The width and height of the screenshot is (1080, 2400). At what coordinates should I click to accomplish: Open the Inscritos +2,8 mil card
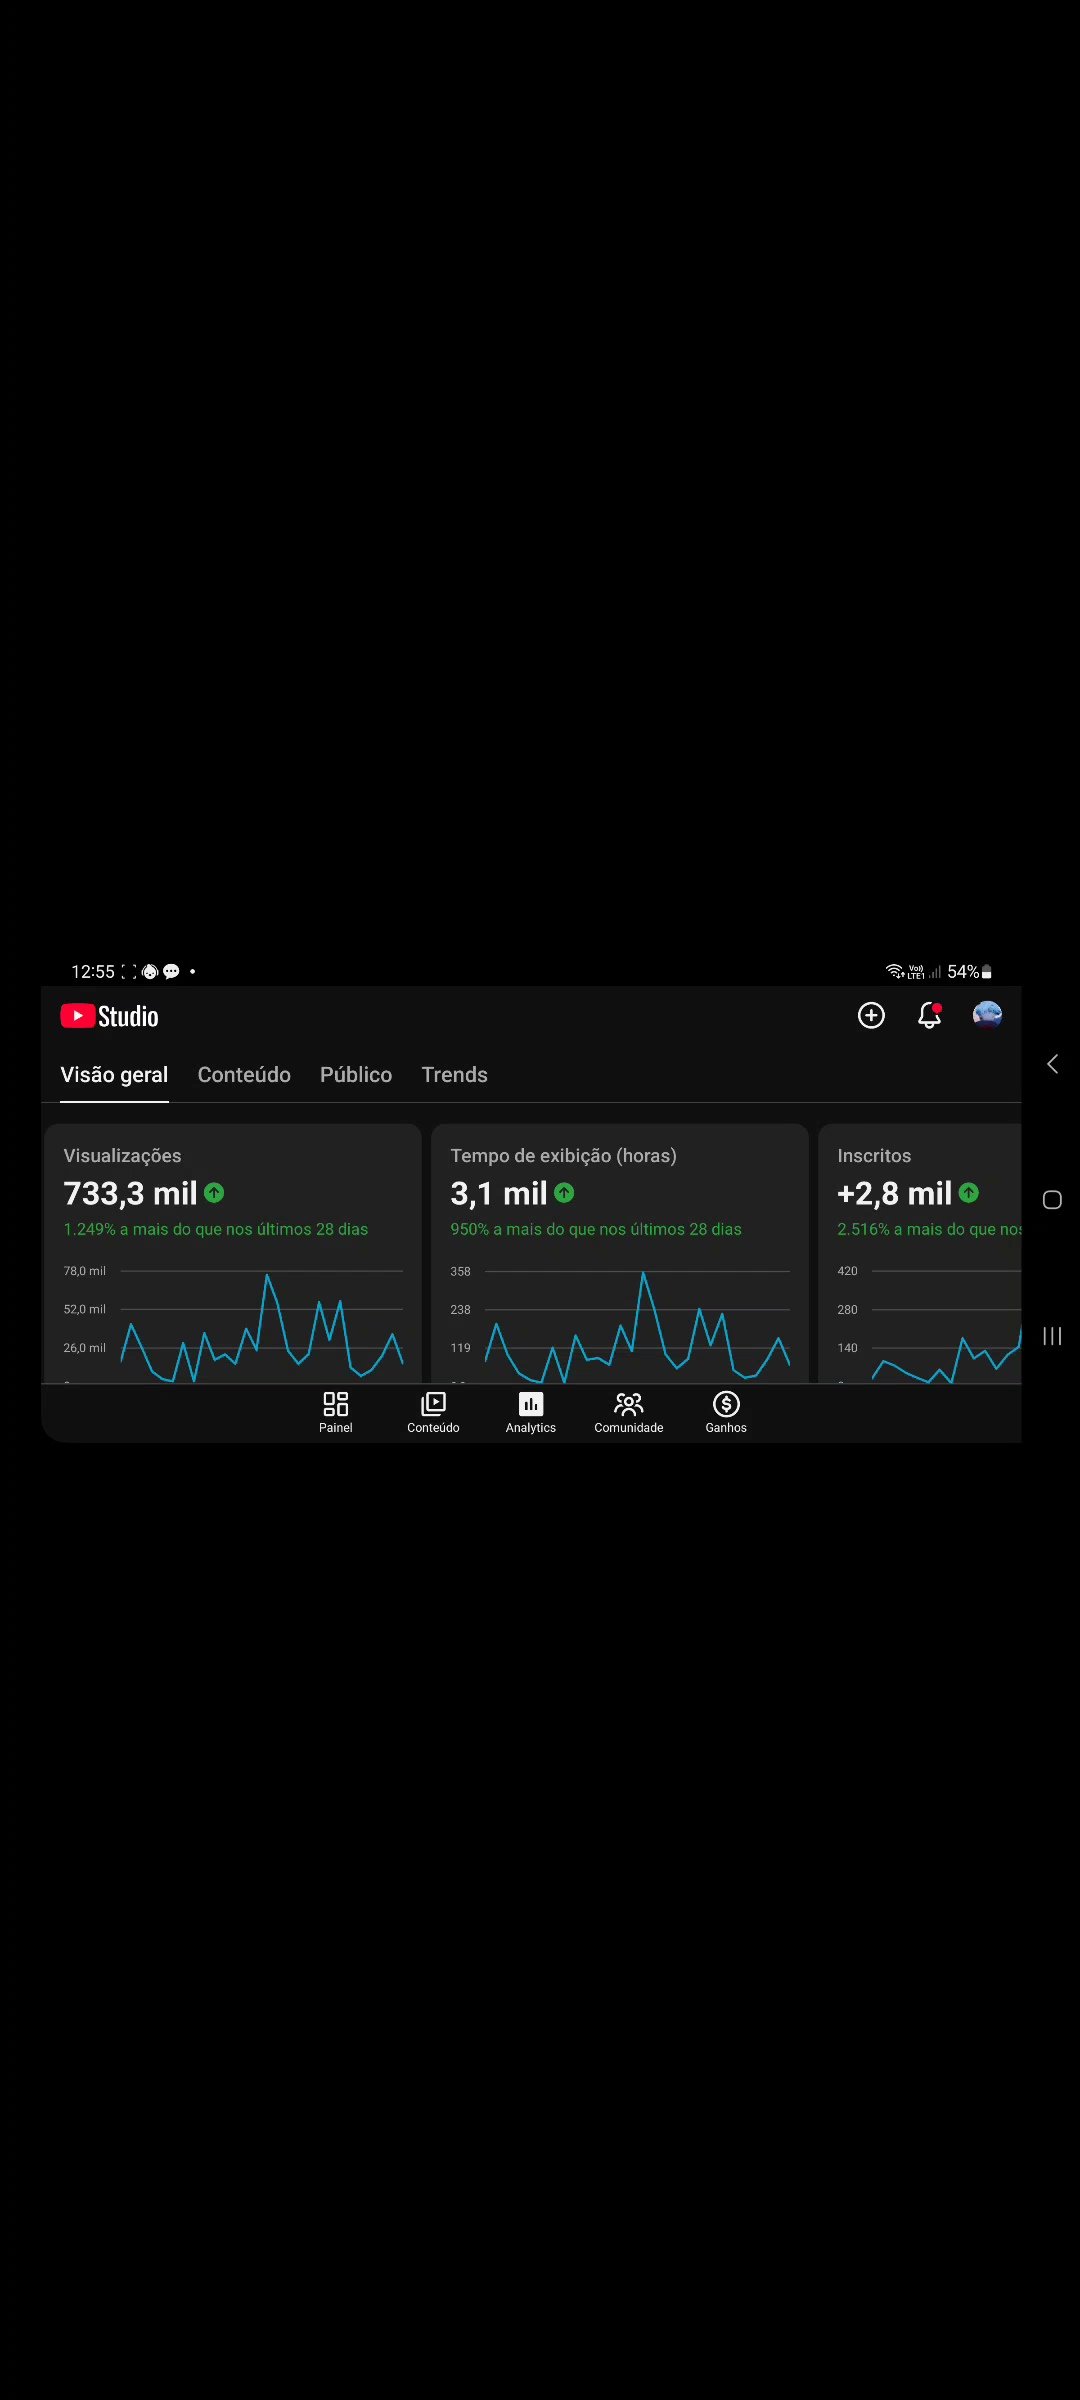pos(920,1253)
